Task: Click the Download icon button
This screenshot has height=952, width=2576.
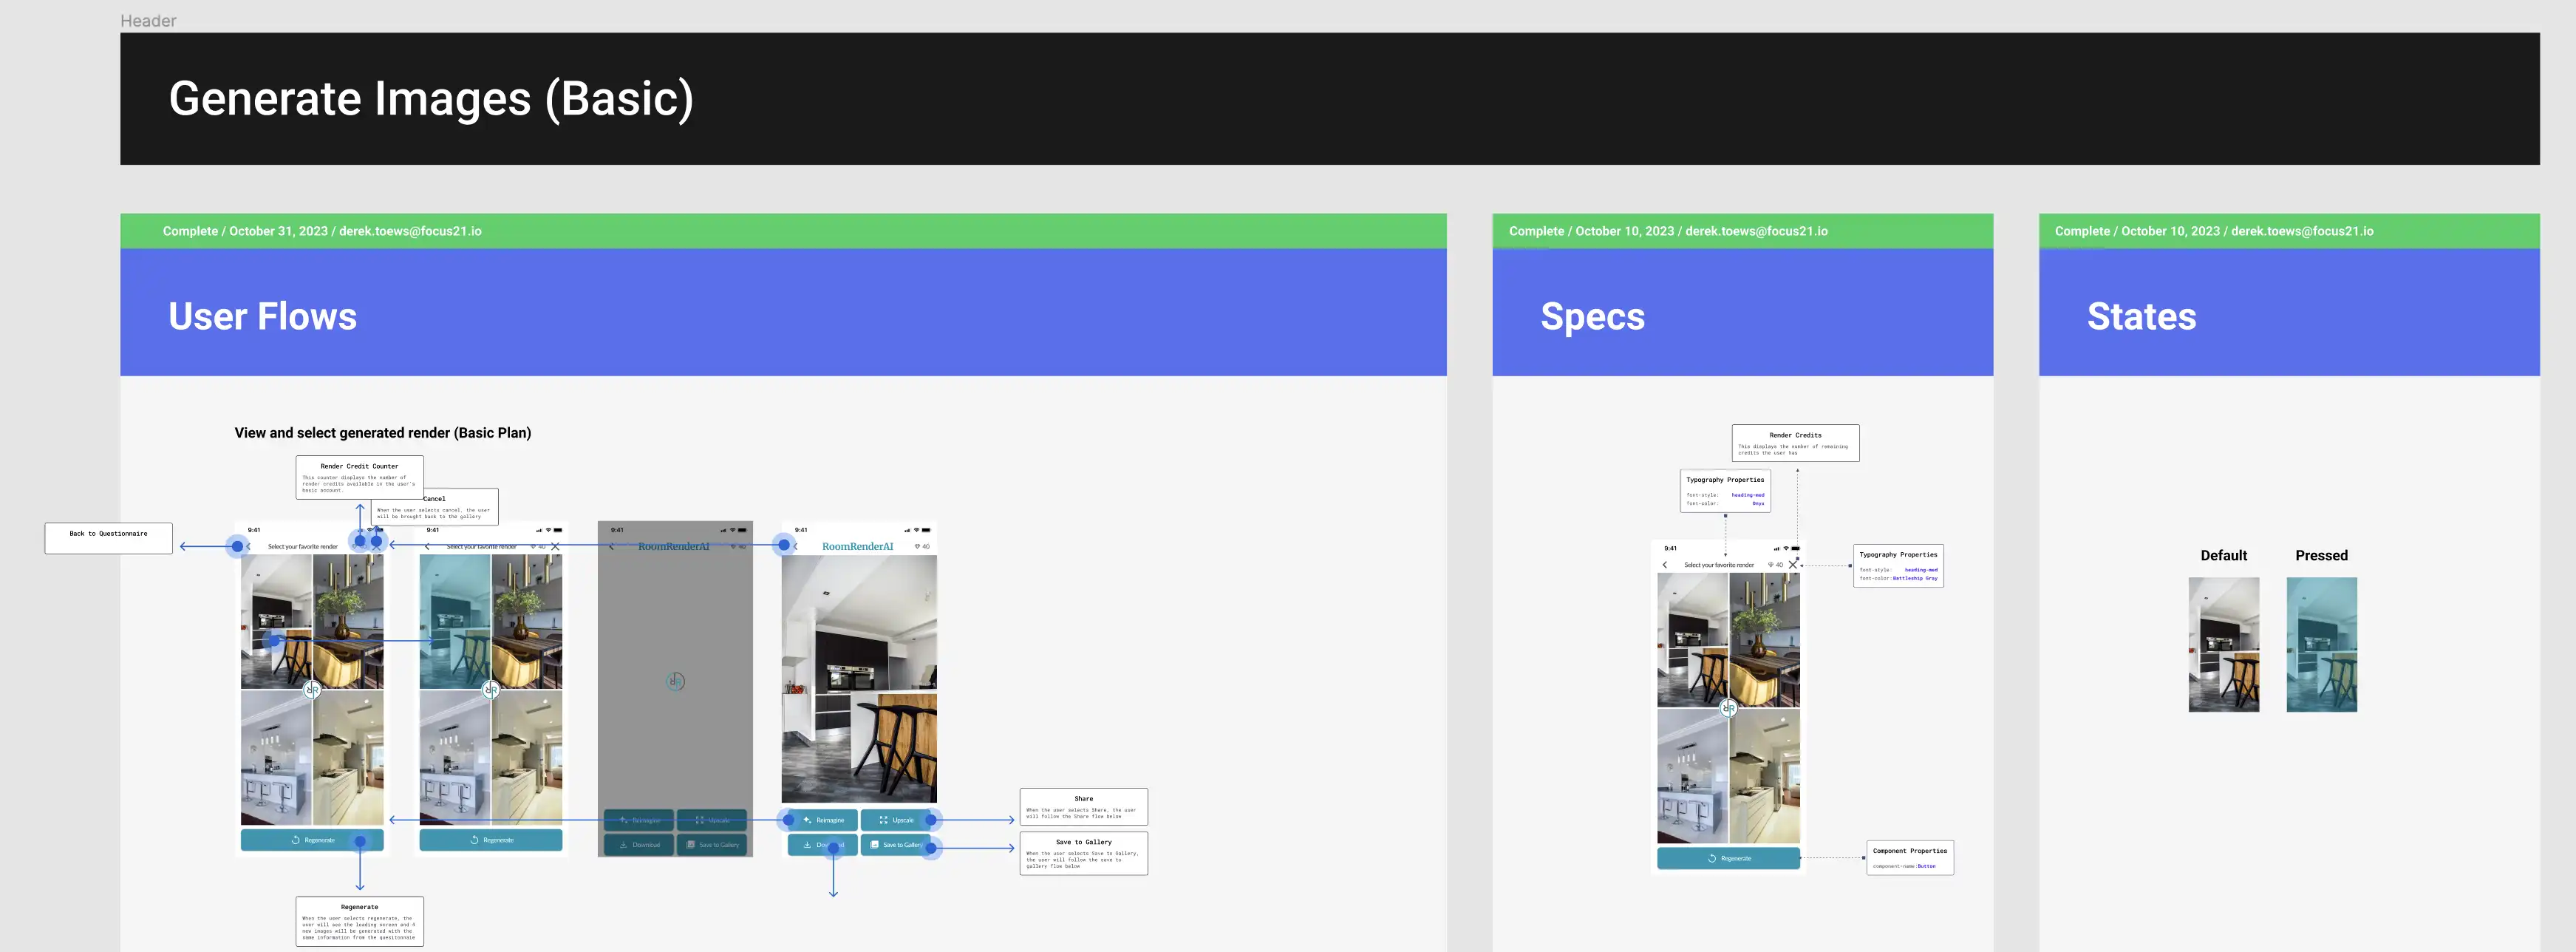Action: tap(808, 844)
